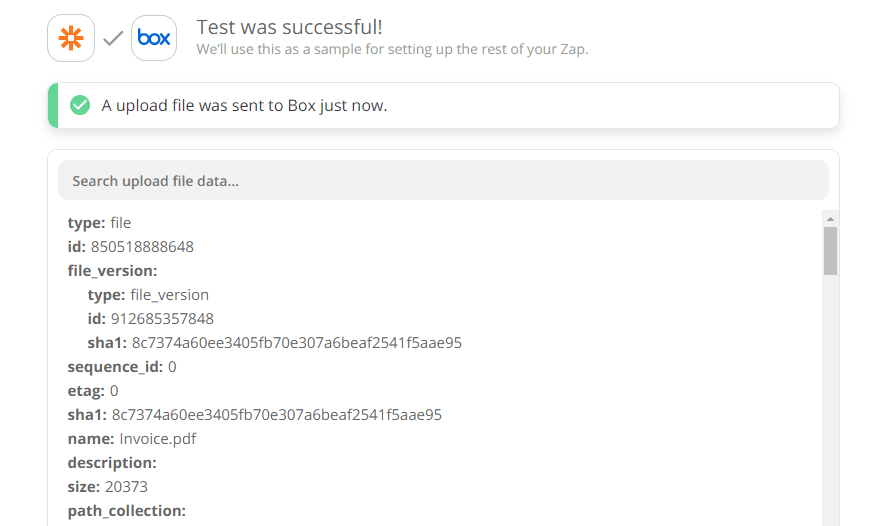The height and width of the screenshot is (526, 887).
Task: Click the Test was successful heading
Action: pyautogui.click(x=289, y=27)
